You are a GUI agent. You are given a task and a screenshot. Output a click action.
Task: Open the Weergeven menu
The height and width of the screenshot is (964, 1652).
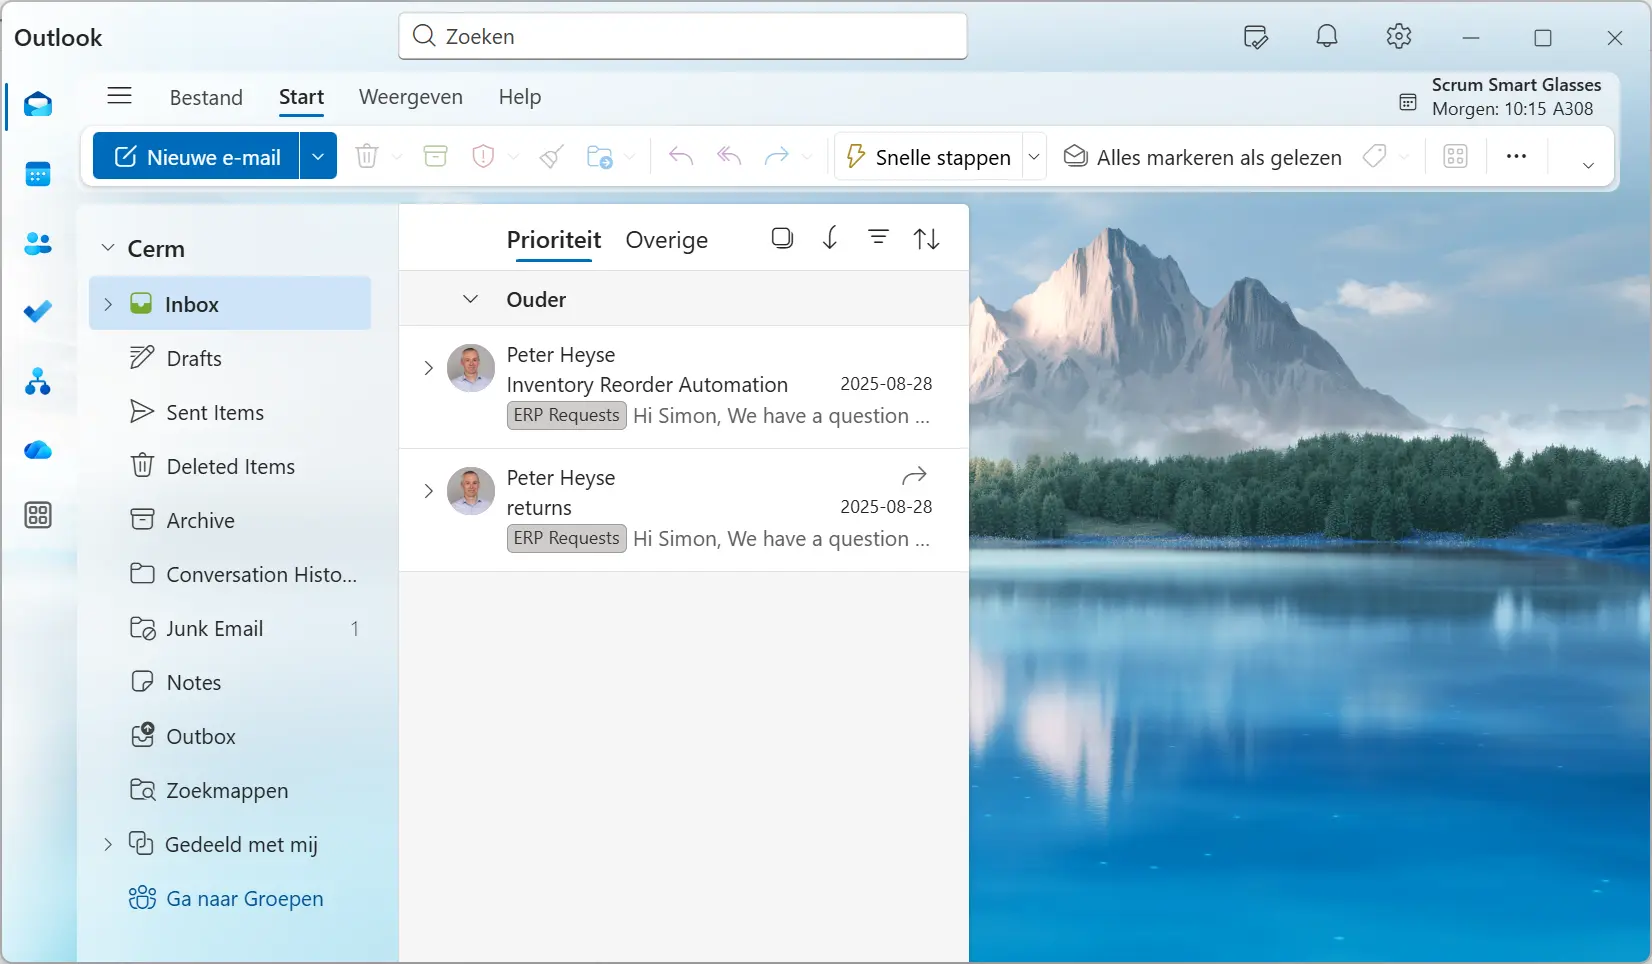410,97
